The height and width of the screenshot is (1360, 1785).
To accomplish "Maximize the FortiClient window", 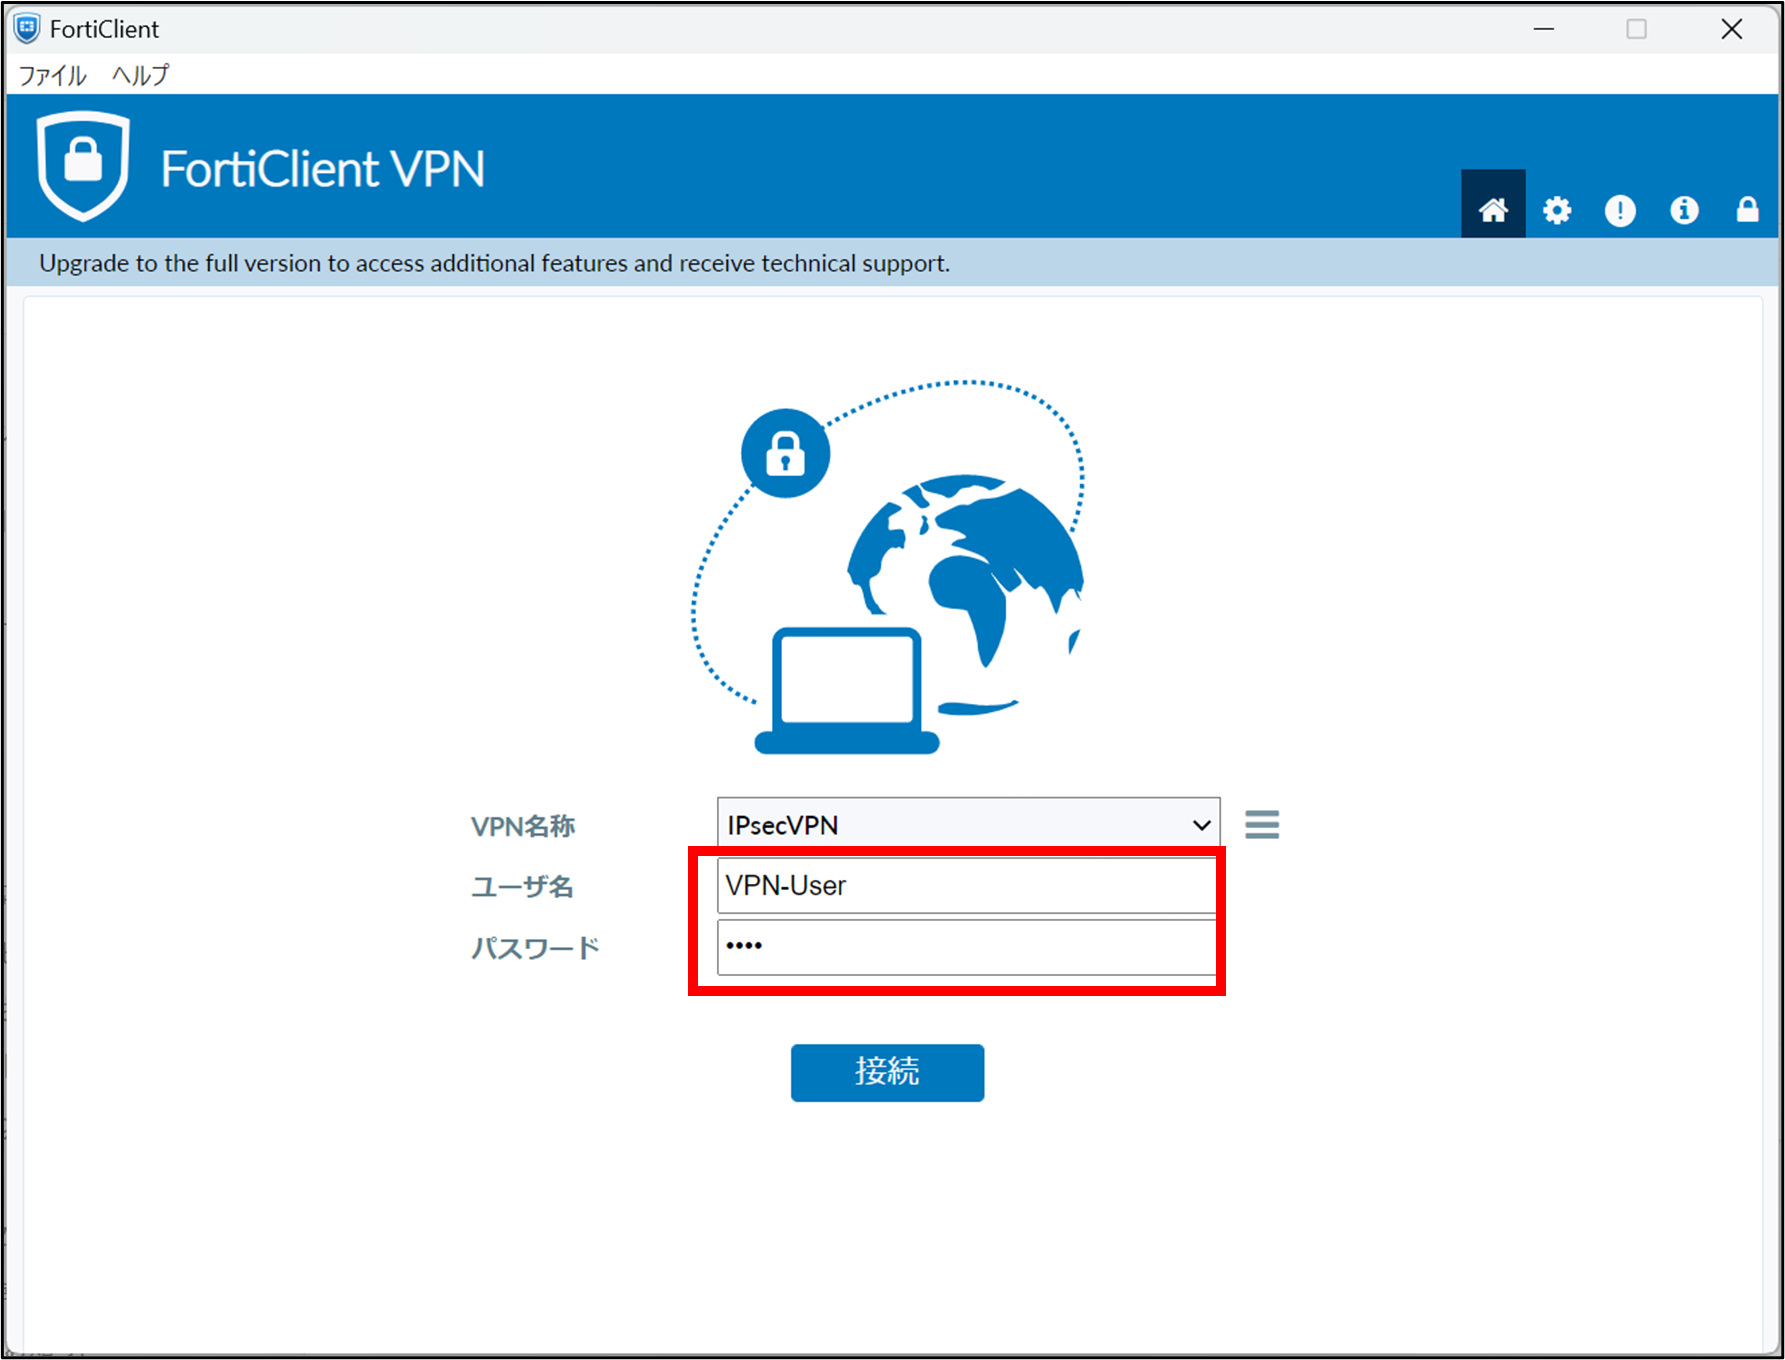I will pyautogui.click(x=1636, y=29).
